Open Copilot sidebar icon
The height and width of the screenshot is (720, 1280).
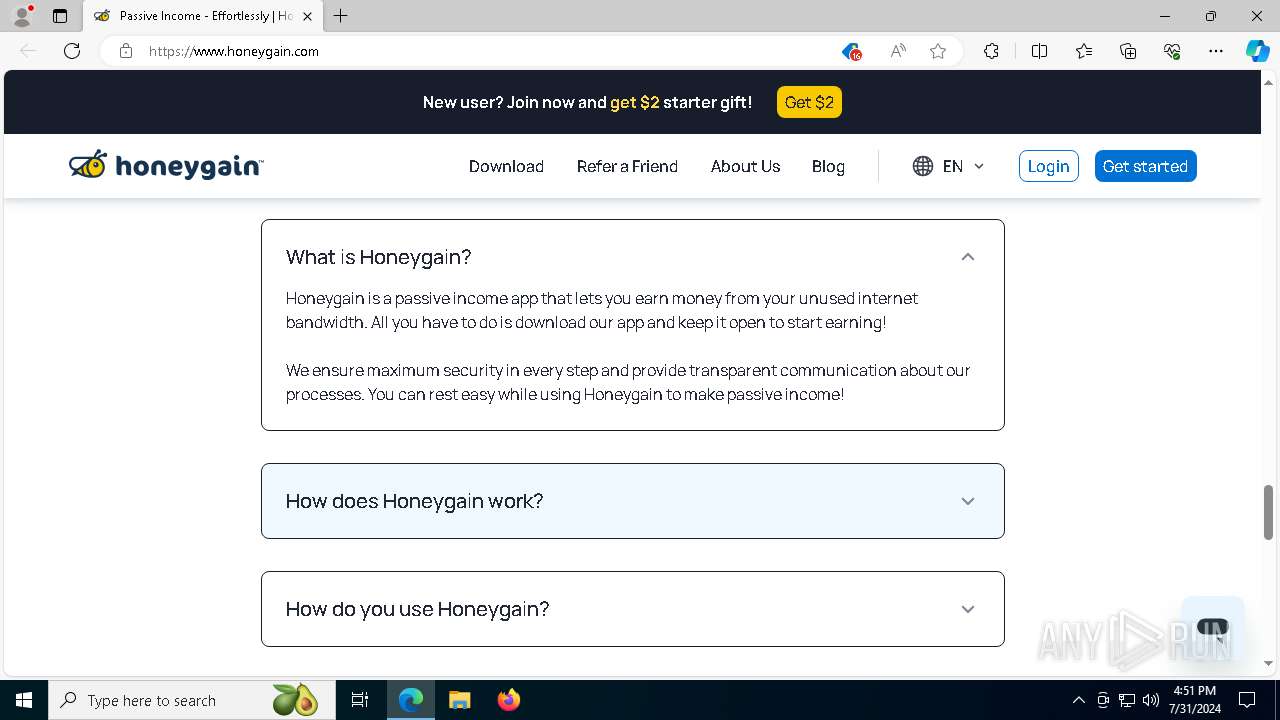click(x=1257, y=51)
